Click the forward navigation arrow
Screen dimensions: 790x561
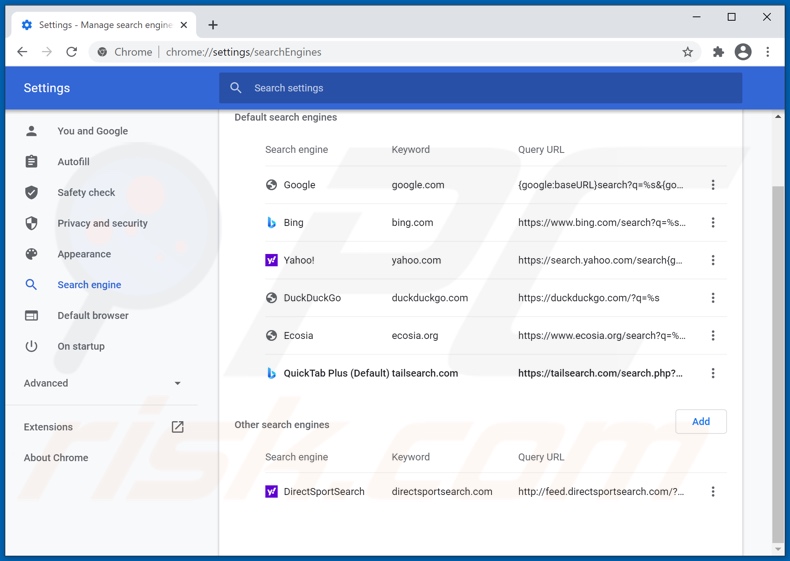47,52
